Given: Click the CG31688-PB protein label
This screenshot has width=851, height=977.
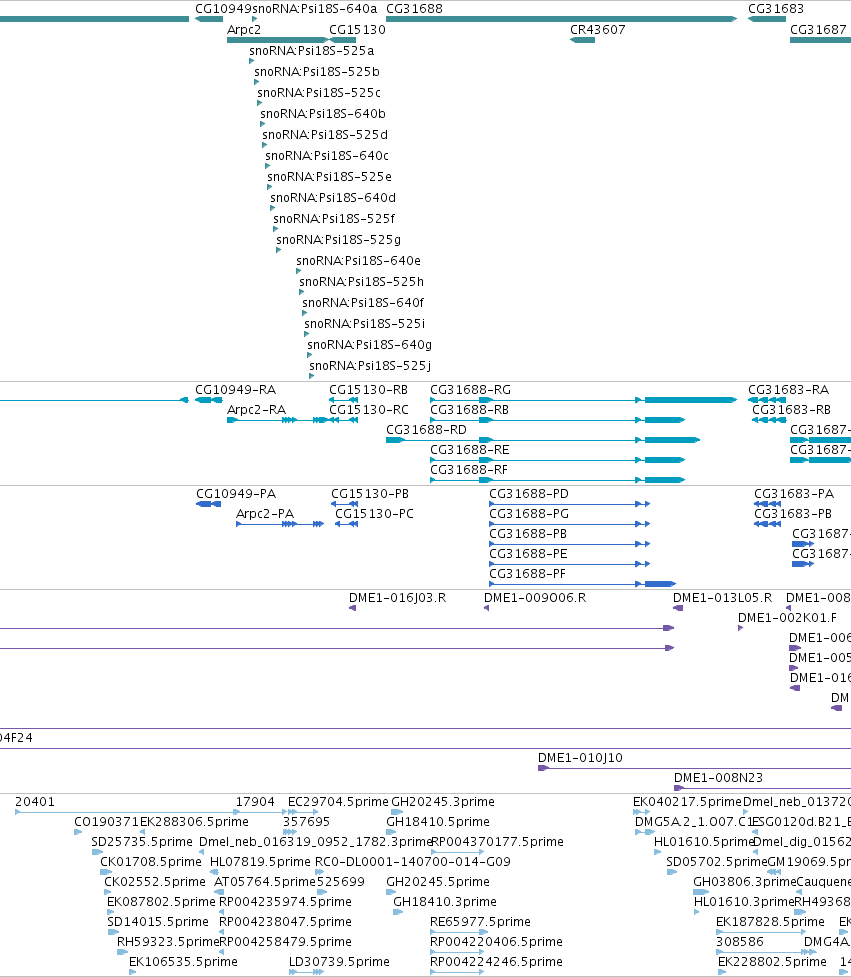Looking at the screenshot, I should point(528,534).
